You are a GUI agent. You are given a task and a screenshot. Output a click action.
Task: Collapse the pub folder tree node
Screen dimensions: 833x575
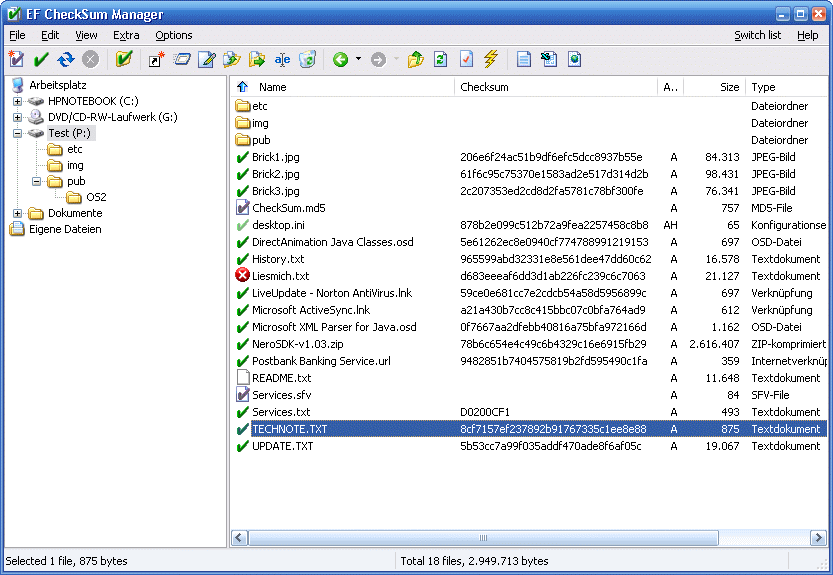(37, 181)
